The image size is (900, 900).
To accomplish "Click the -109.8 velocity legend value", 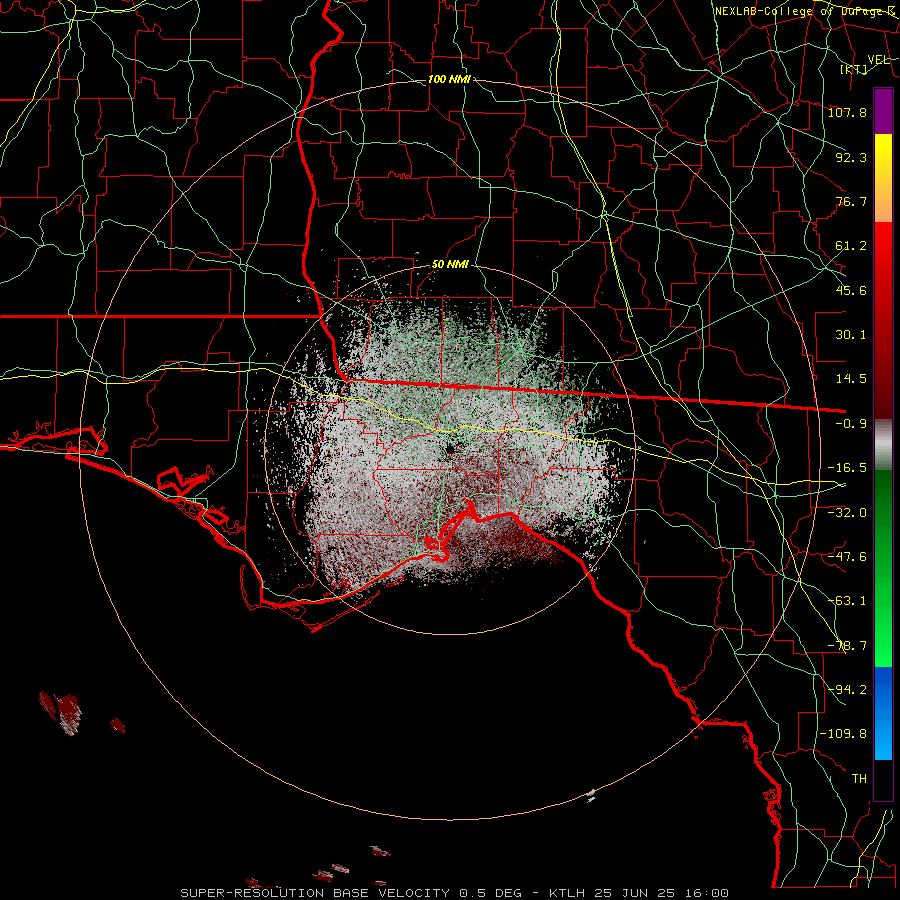I will pyautogui.click(x=844, y=734).
